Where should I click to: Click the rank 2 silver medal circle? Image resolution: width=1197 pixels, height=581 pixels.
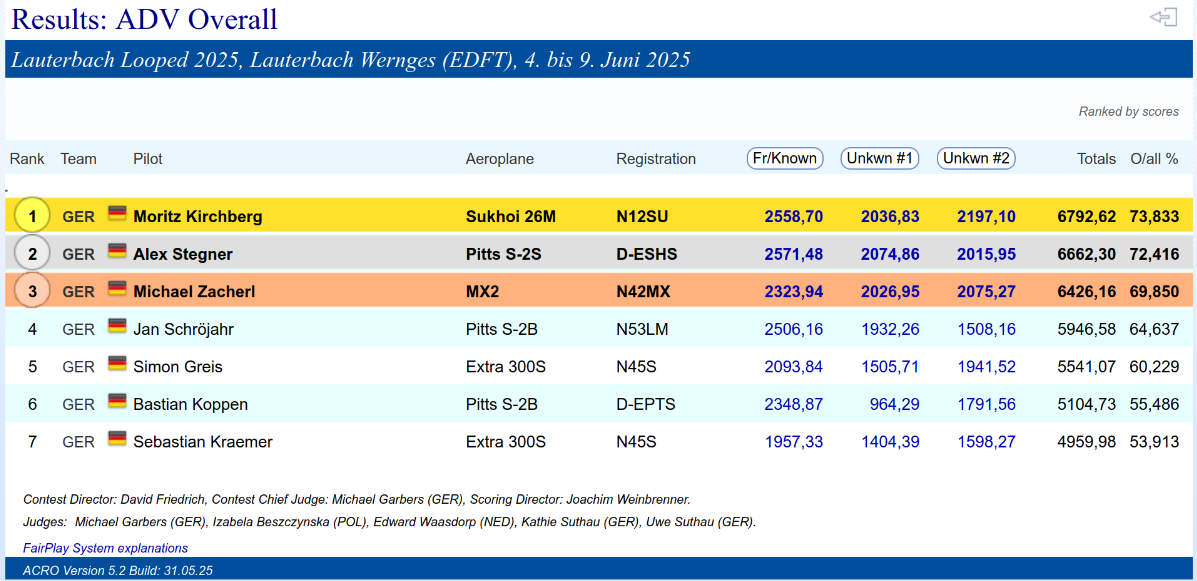(x=32, y=254)
